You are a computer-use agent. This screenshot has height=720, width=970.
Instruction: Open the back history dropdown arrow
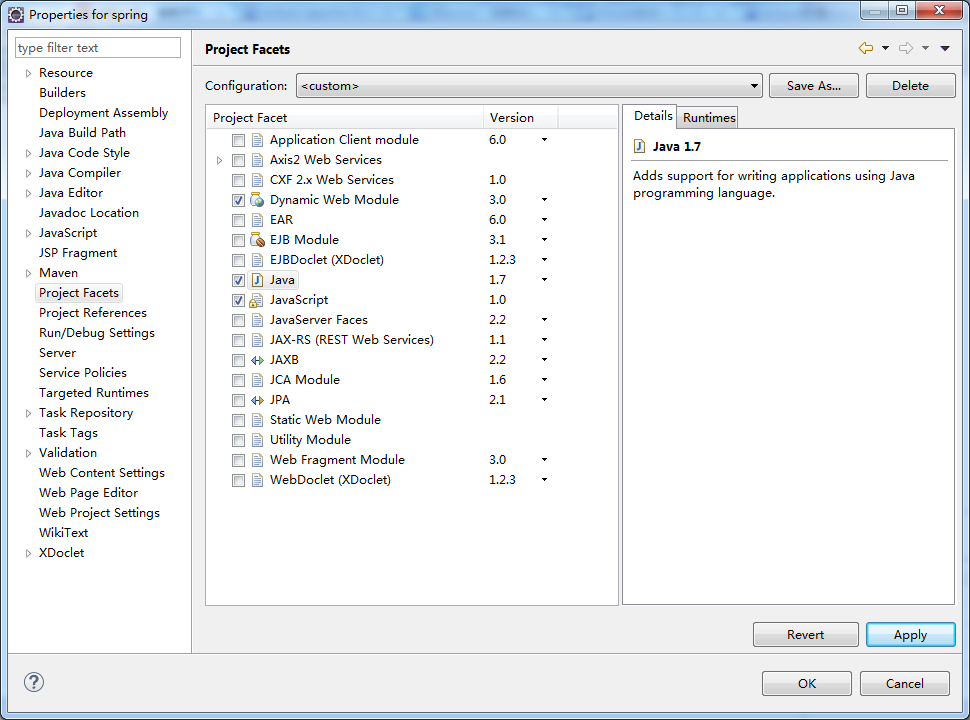tap(885, 48)
